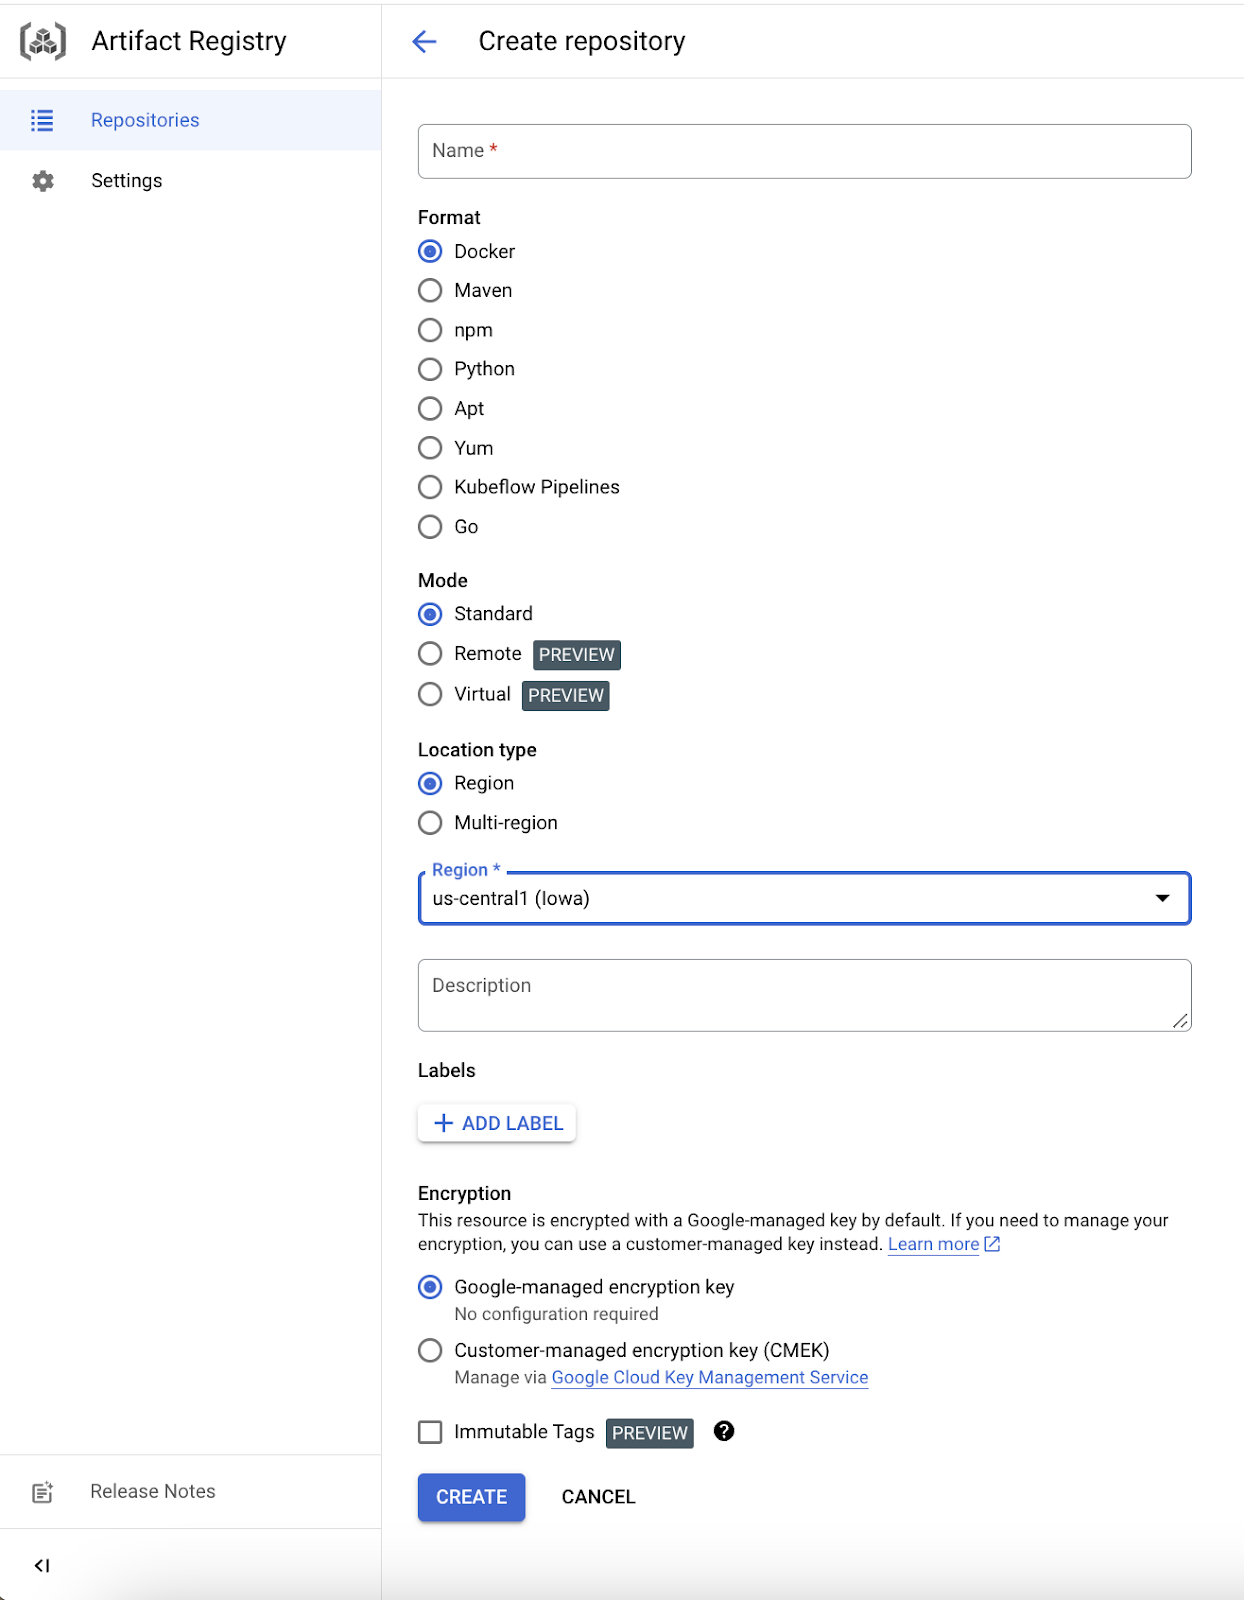Select the Maven format radio button
1244x1600 pixels.
point(430,291)
